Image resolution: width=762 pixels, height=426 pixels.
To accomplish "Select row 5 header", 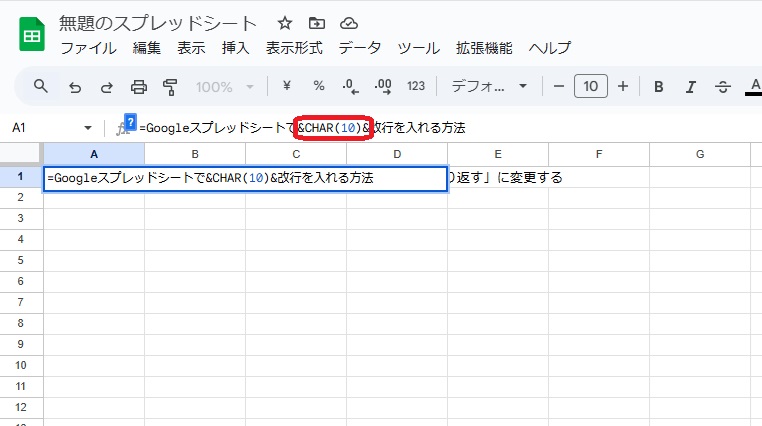I will tap(20, 260).
